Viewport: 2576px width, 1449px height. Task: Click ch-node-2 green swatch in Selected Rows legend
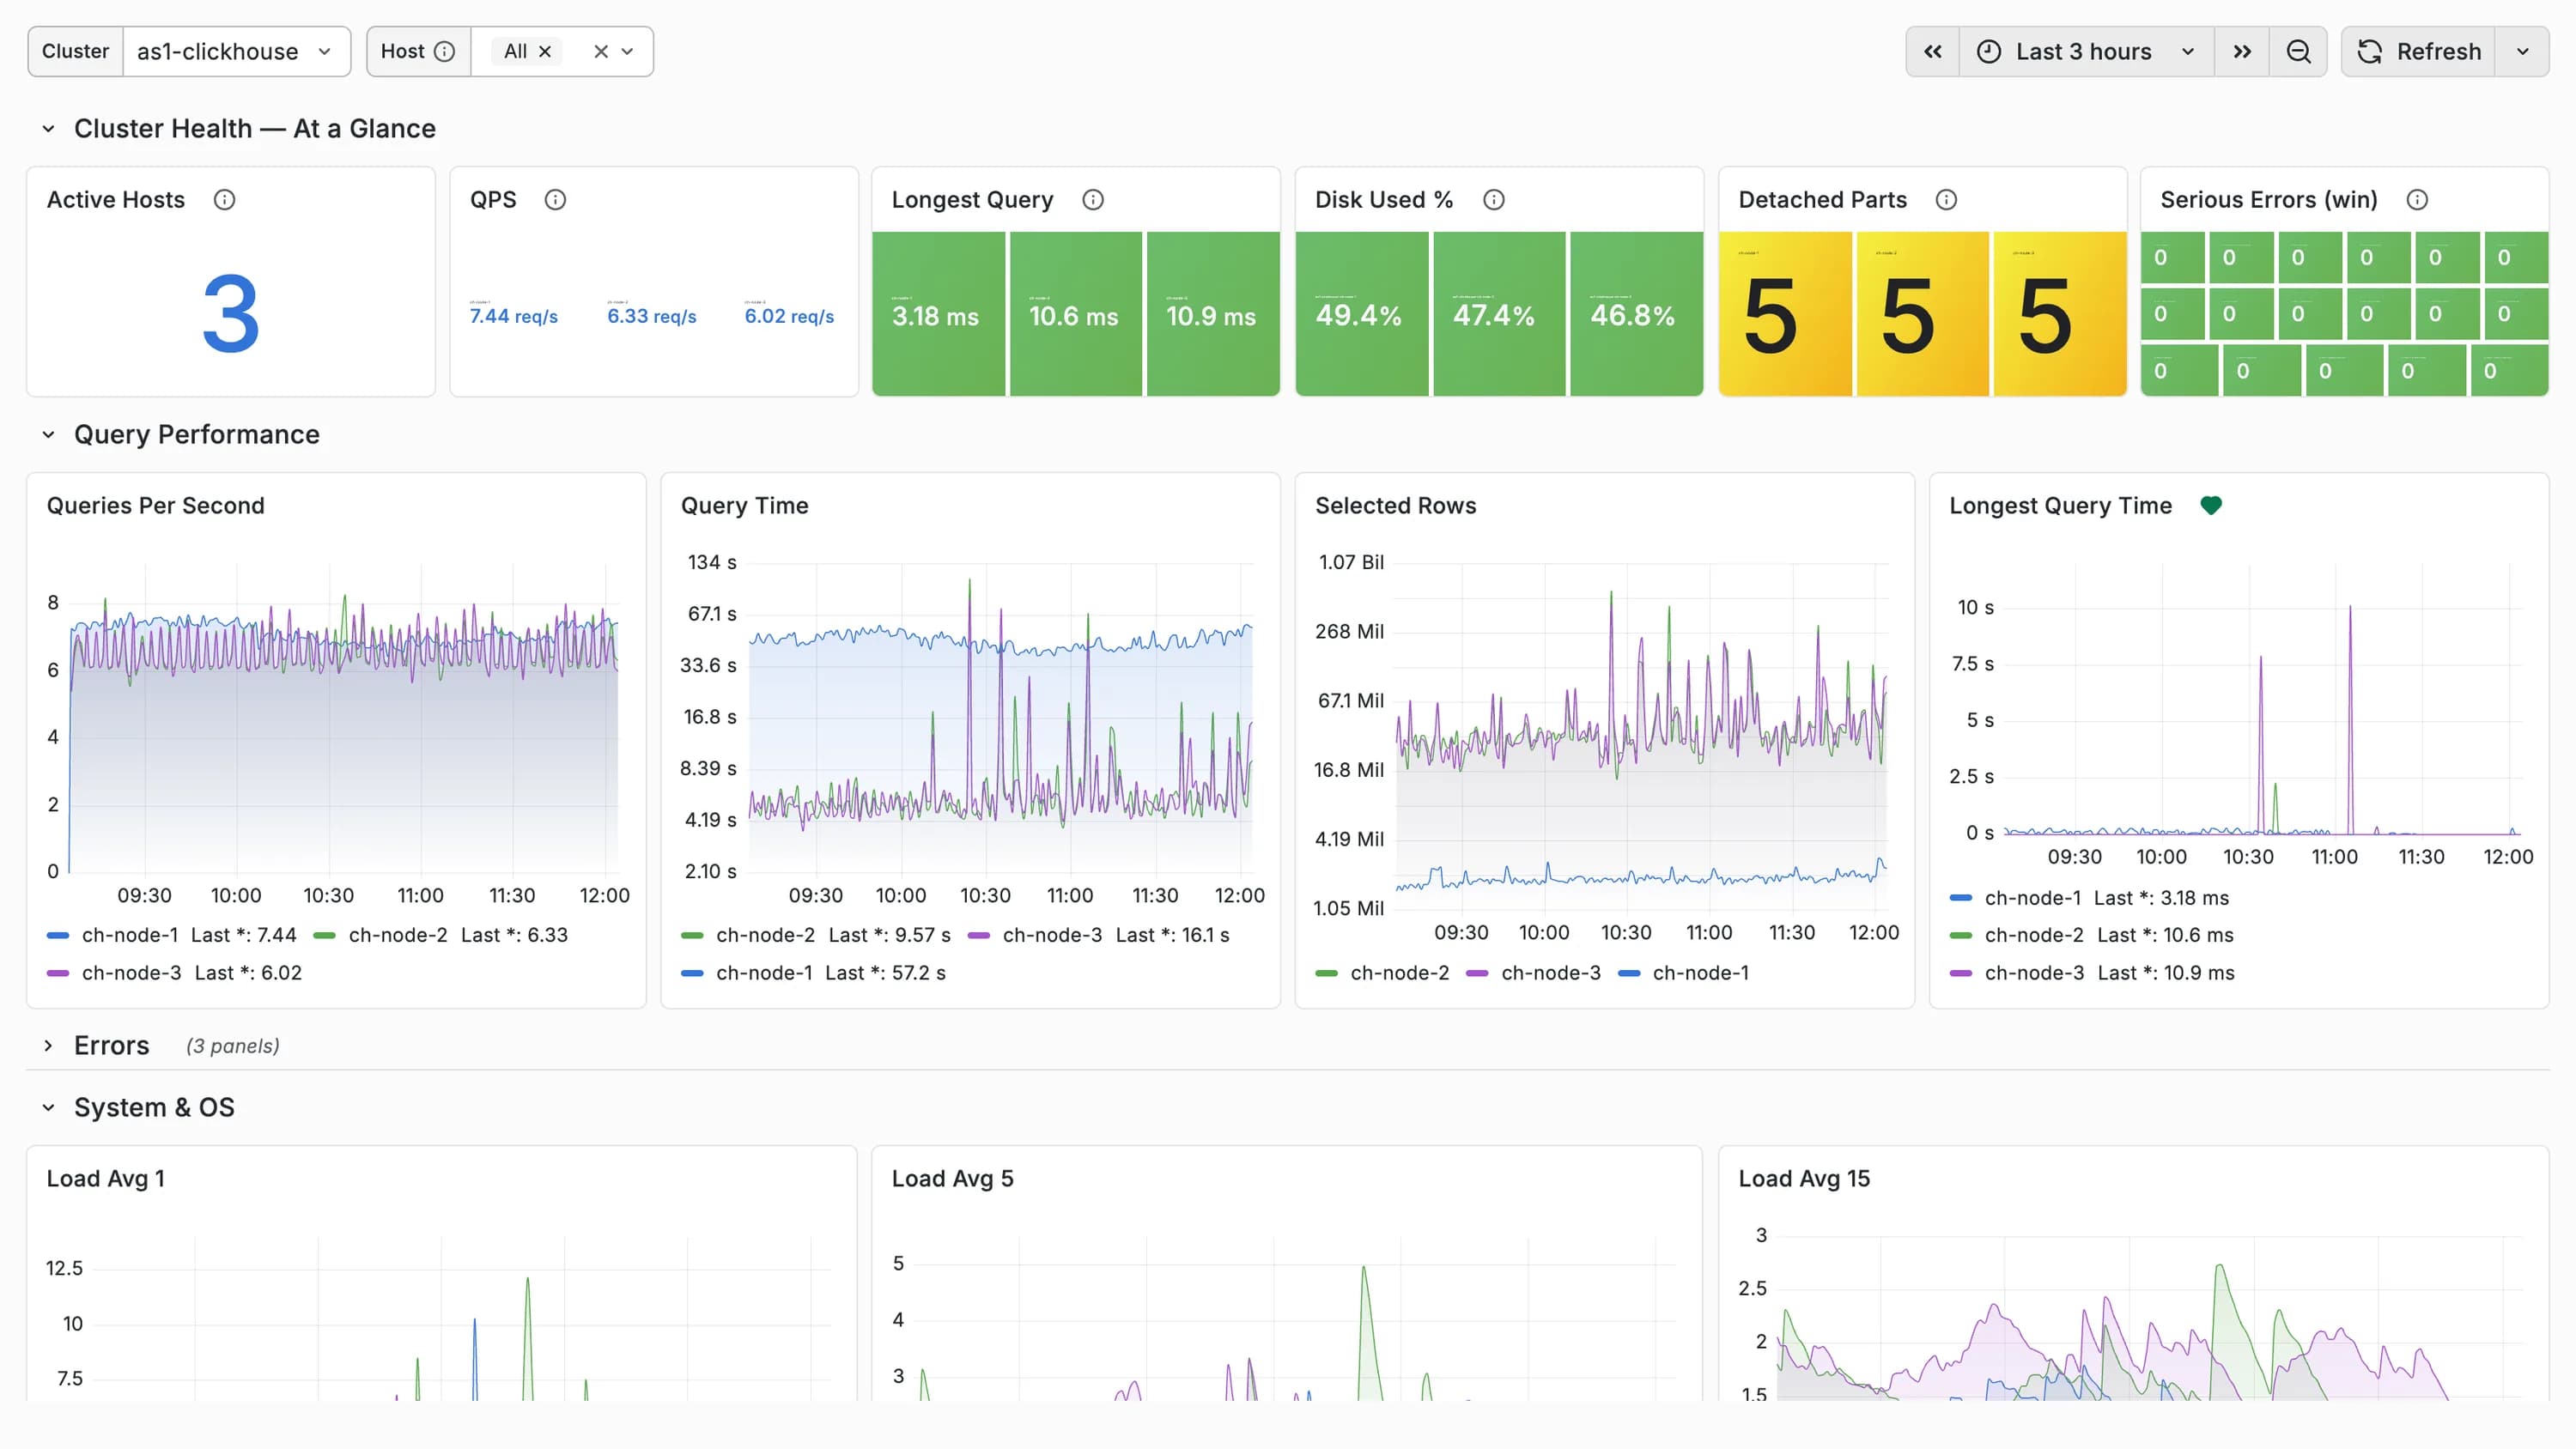point(1326,974)
